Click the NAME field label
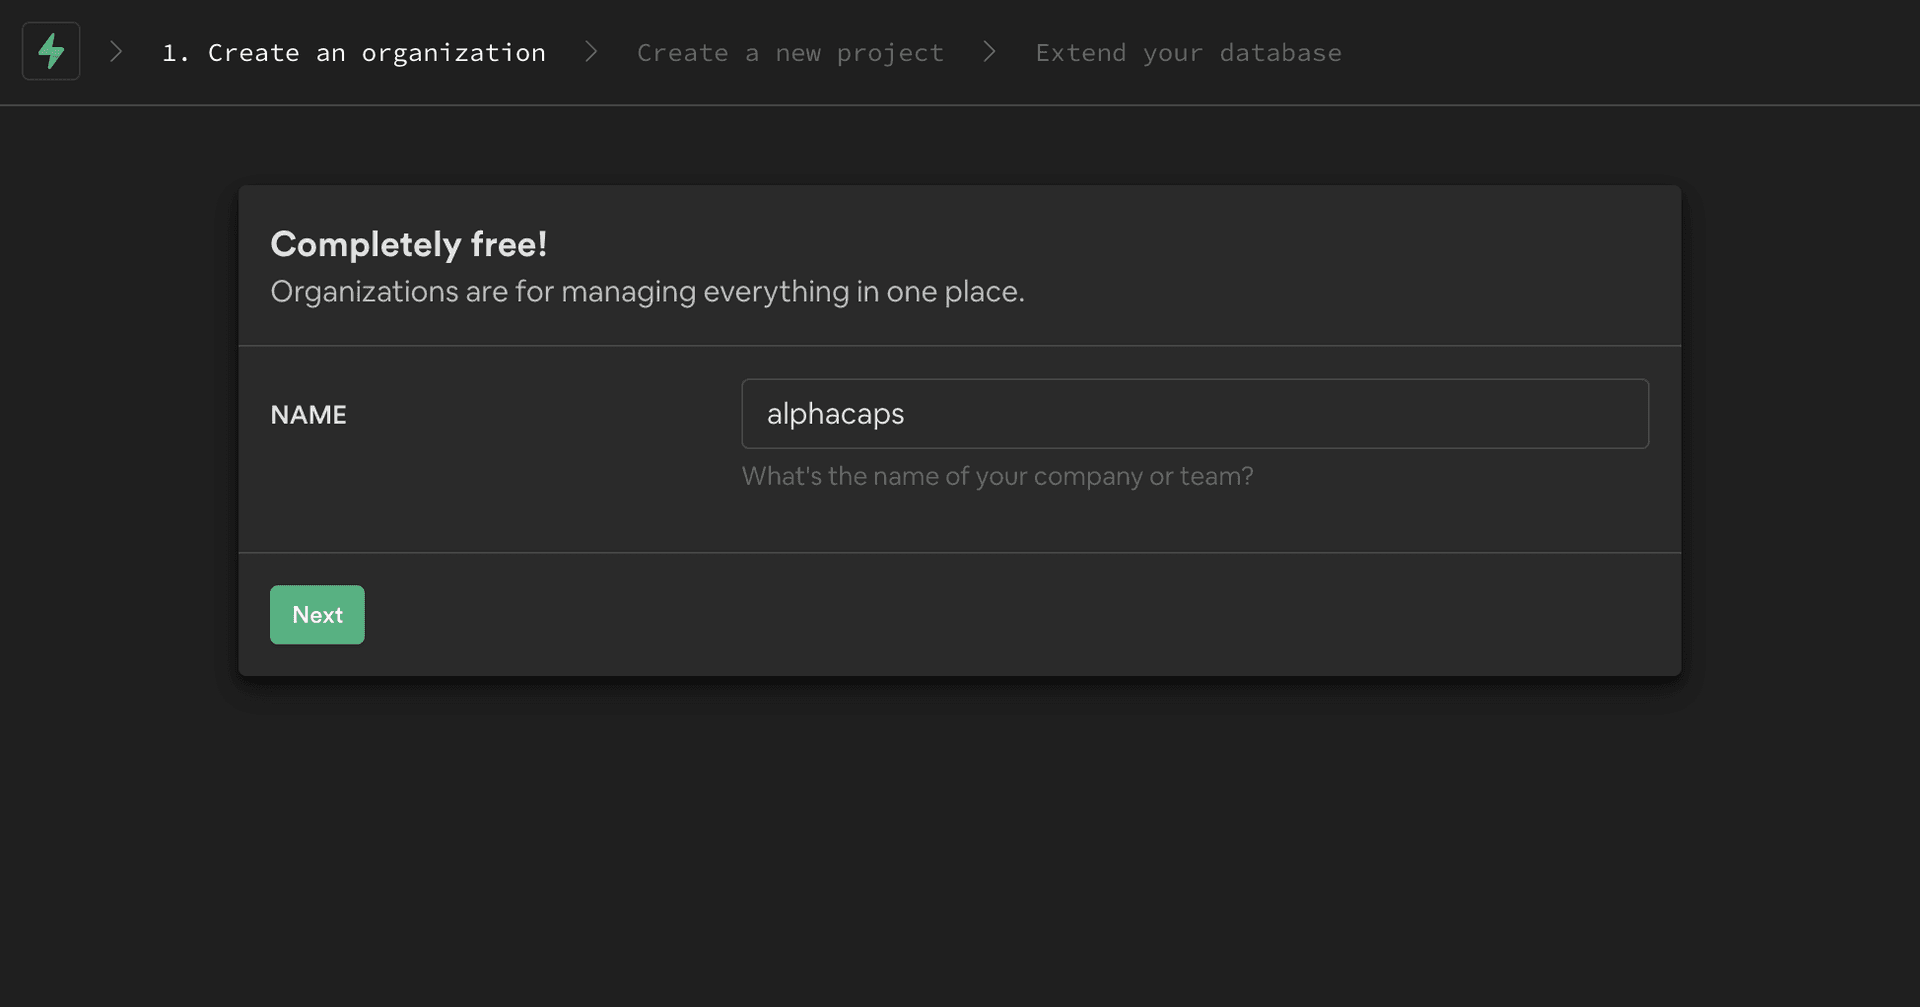The image size is (1920, 1007). pos(308,414)
